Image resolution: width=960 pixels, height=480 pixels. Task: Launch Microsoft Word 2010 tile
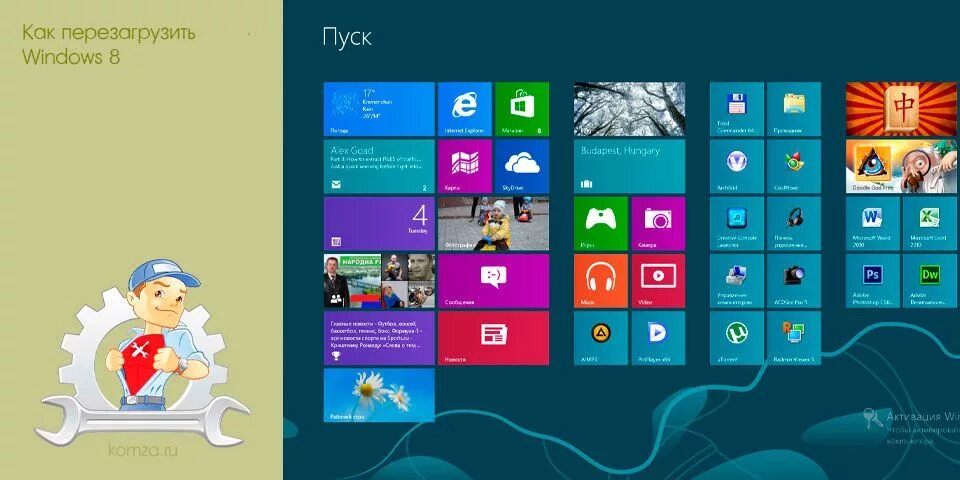tap(873, 223)
